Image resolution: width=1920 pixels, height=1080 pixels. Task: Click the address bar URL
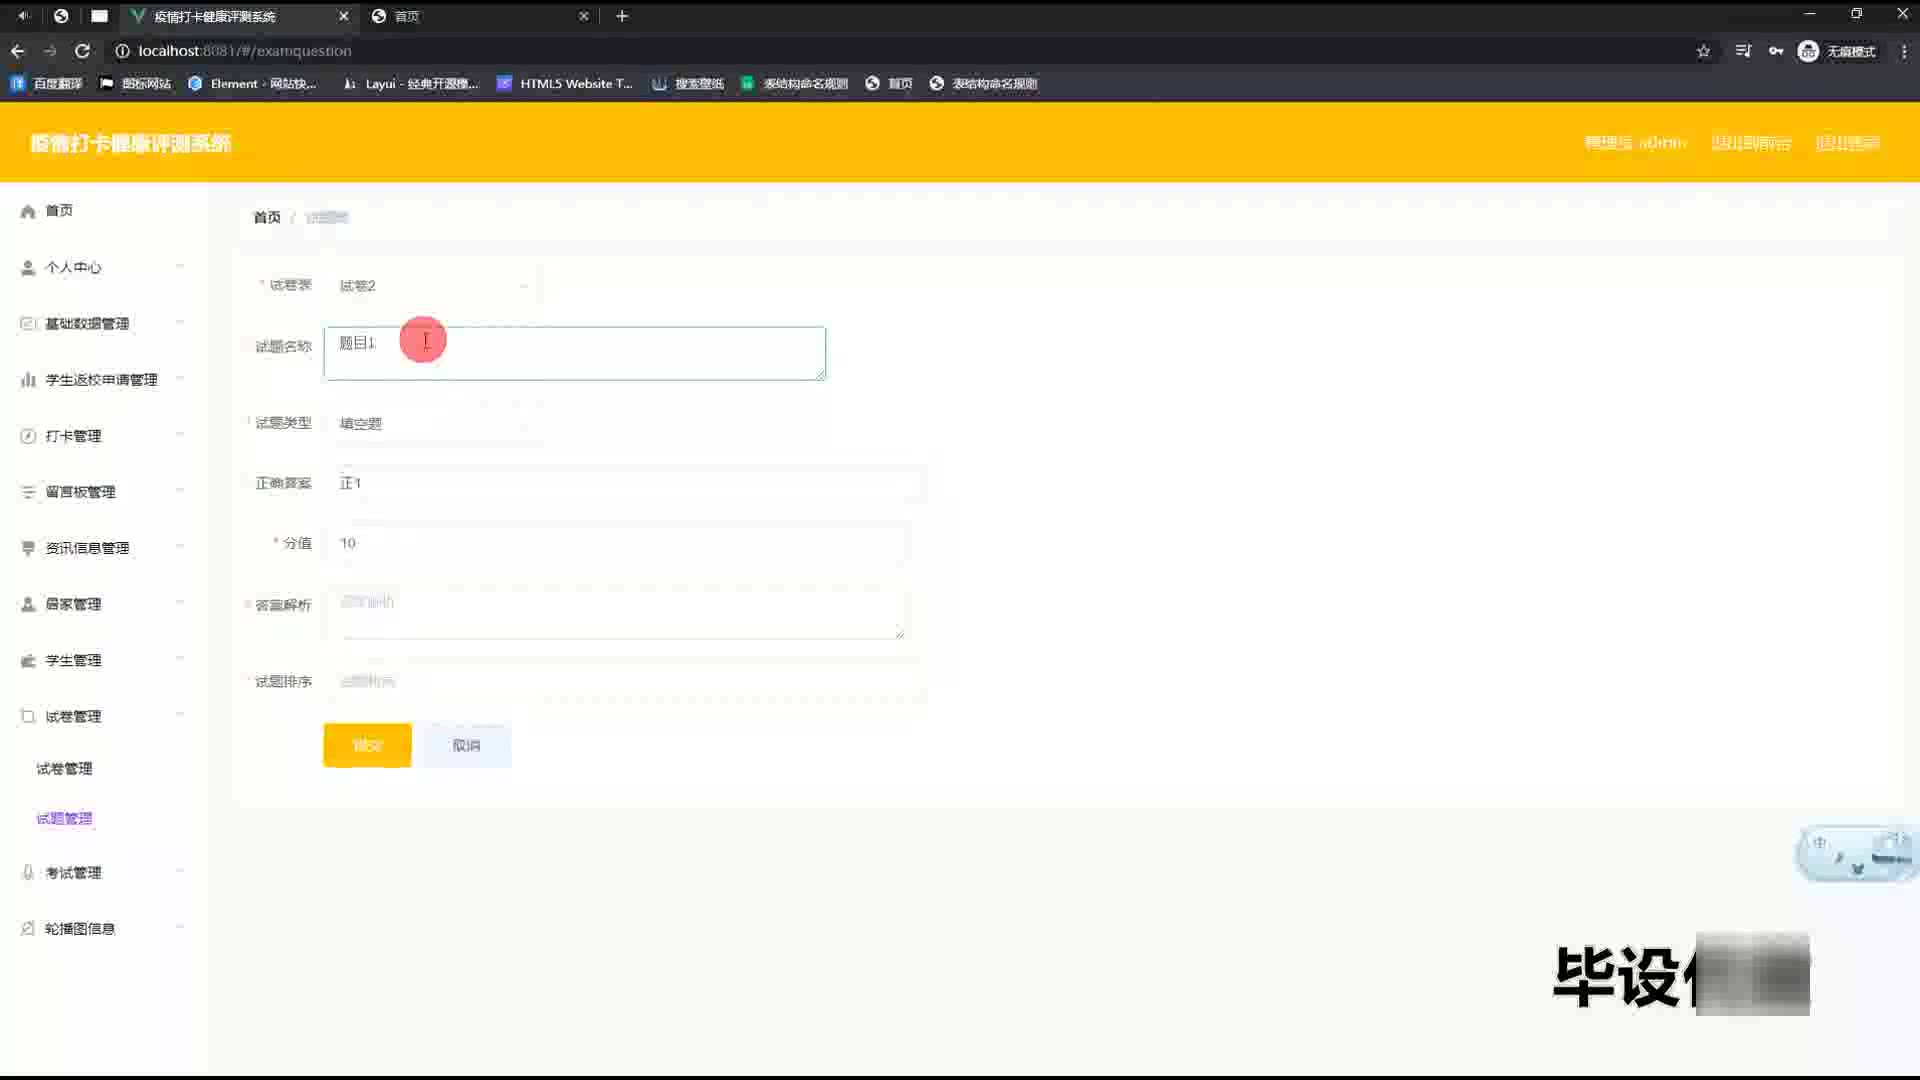(245, 51)
